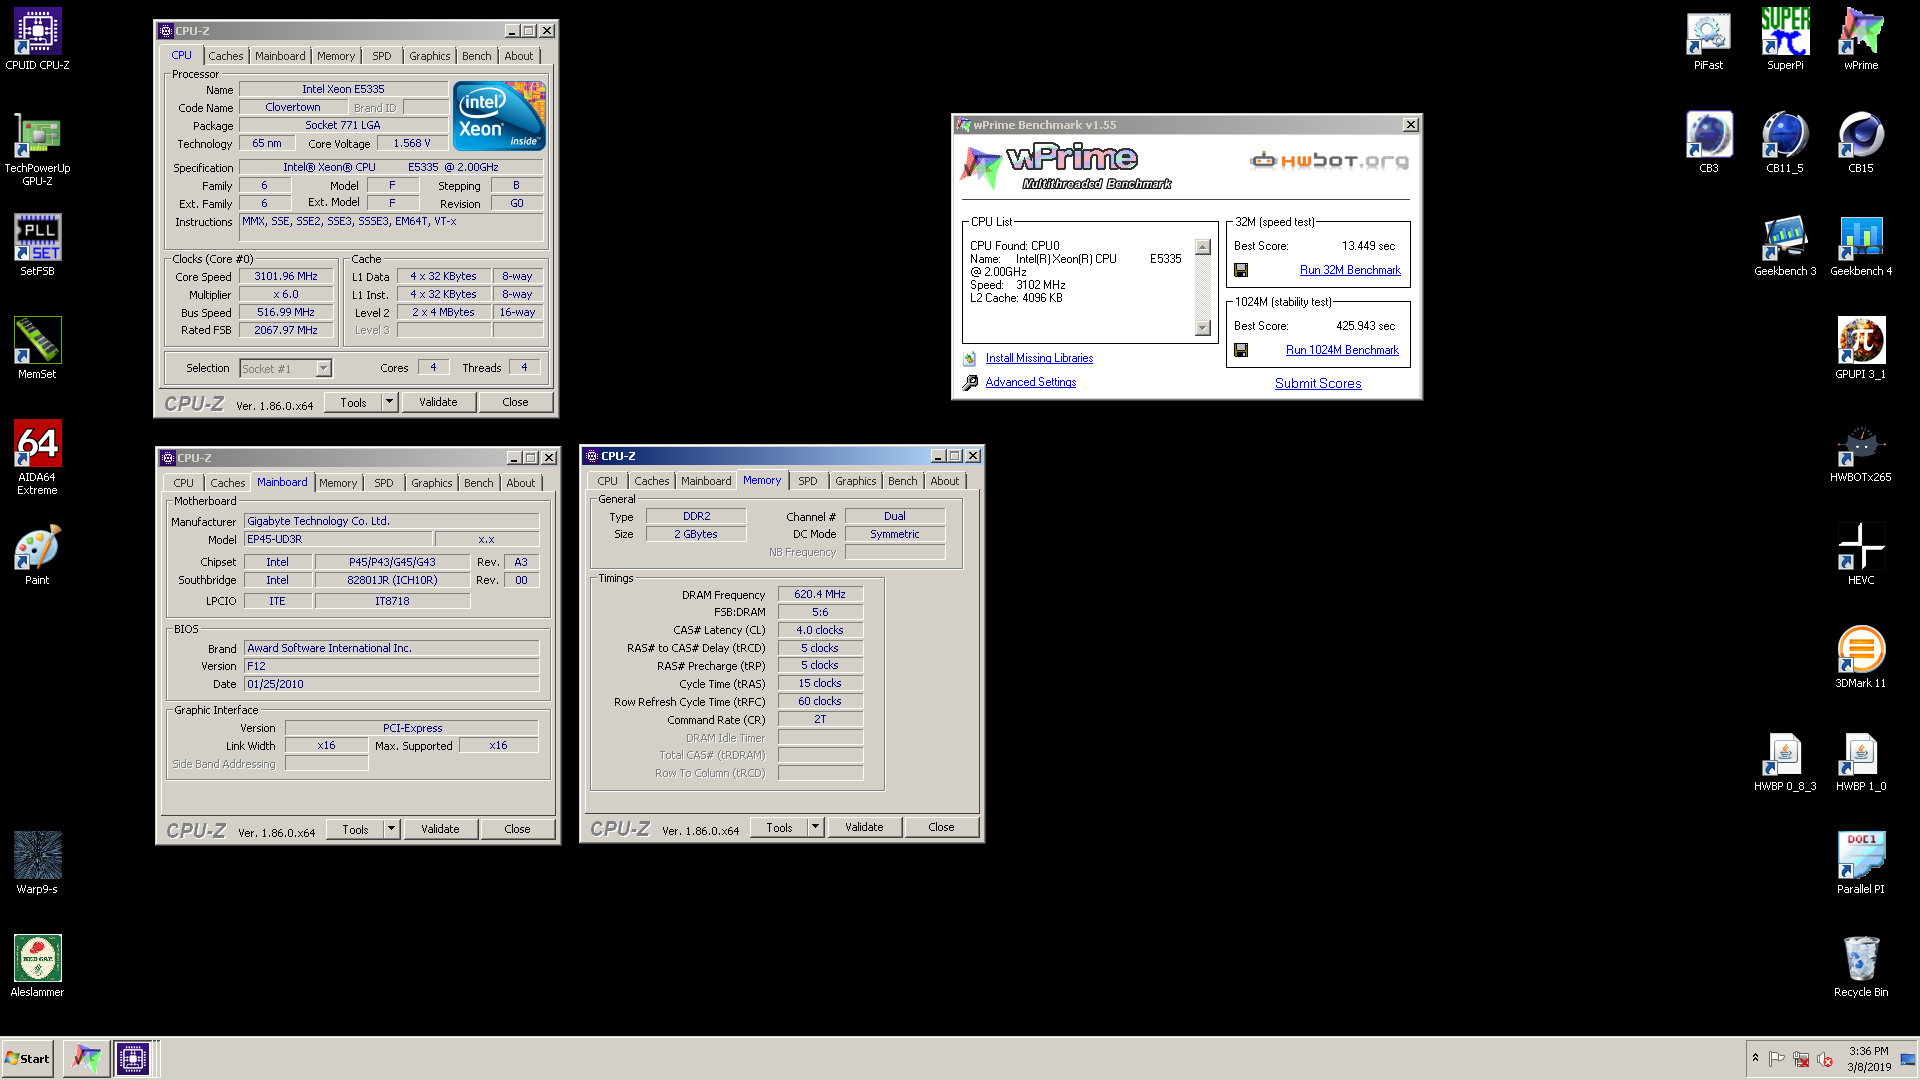Open CB15 Cinebench icon
1920x1080 pixels.
(1861, 143)
